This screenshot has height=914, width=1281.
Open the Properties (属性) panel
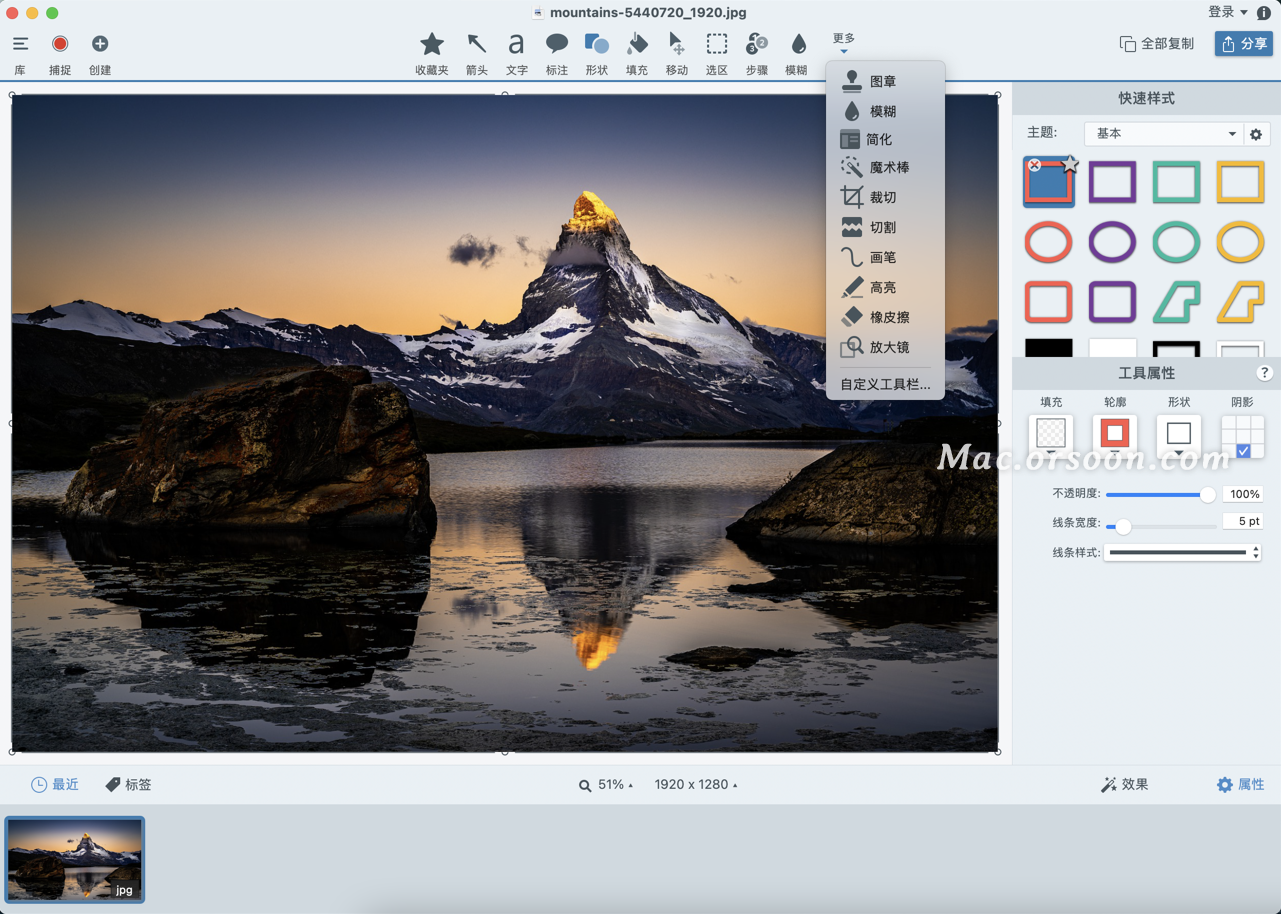1240,785
